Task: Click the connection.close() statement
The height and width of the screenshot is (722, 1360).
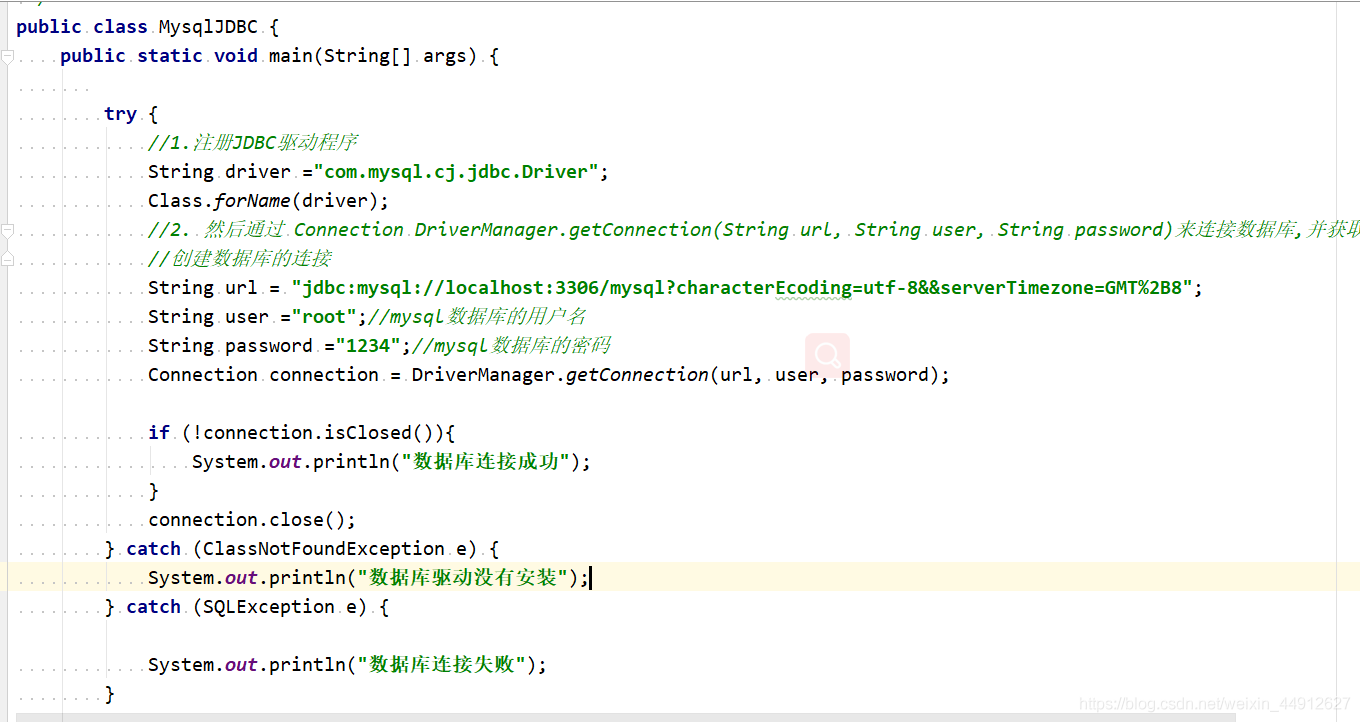Action: click(252, 520)
